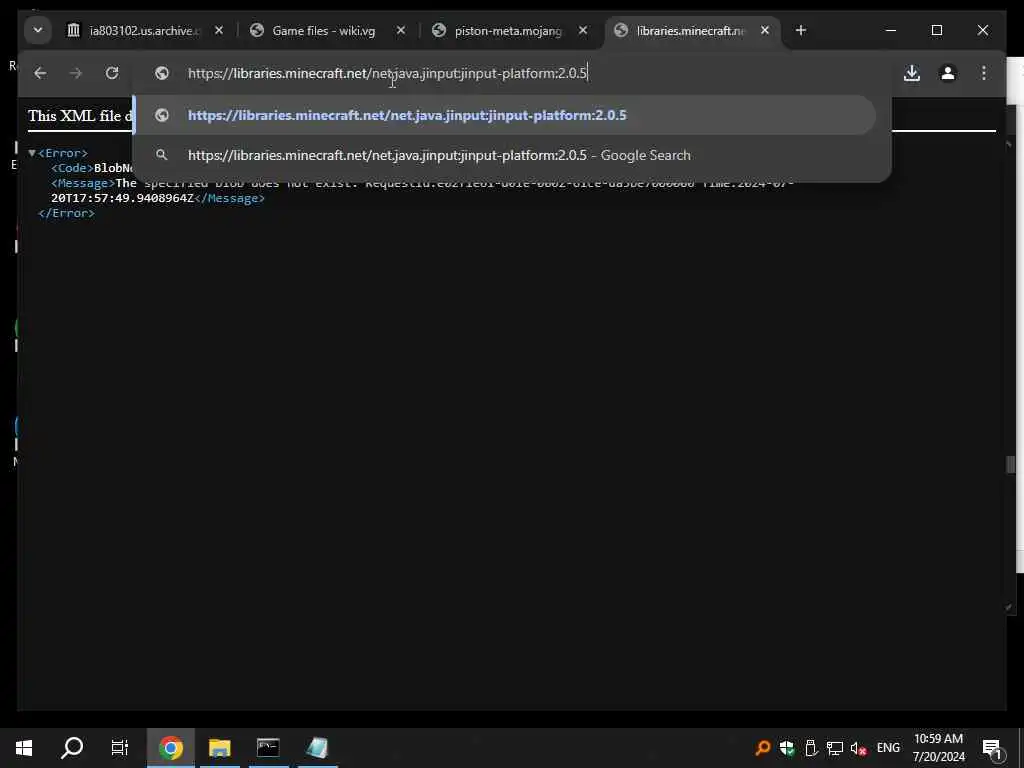Click the </Error> closing tag
This screenshot has height=768, width=1024.
click(x=66, y=213)
